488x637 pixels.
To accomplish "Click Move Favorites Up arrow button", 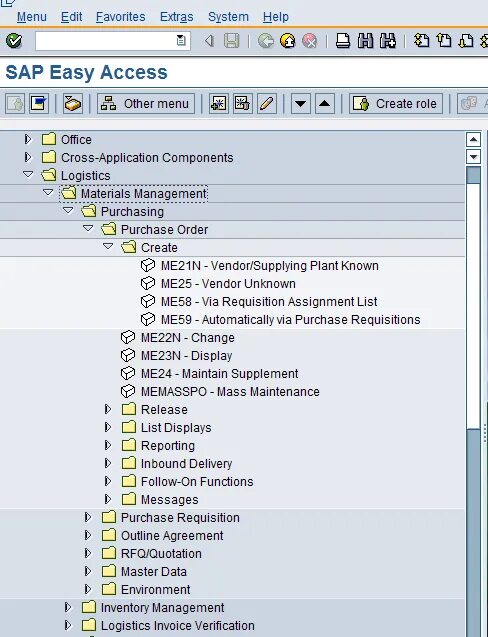I will [x=325, y=104].
